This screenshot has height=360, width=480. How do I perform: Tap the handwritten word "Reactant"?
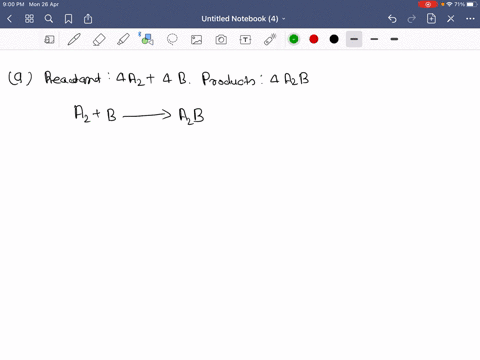pos(73,78)
